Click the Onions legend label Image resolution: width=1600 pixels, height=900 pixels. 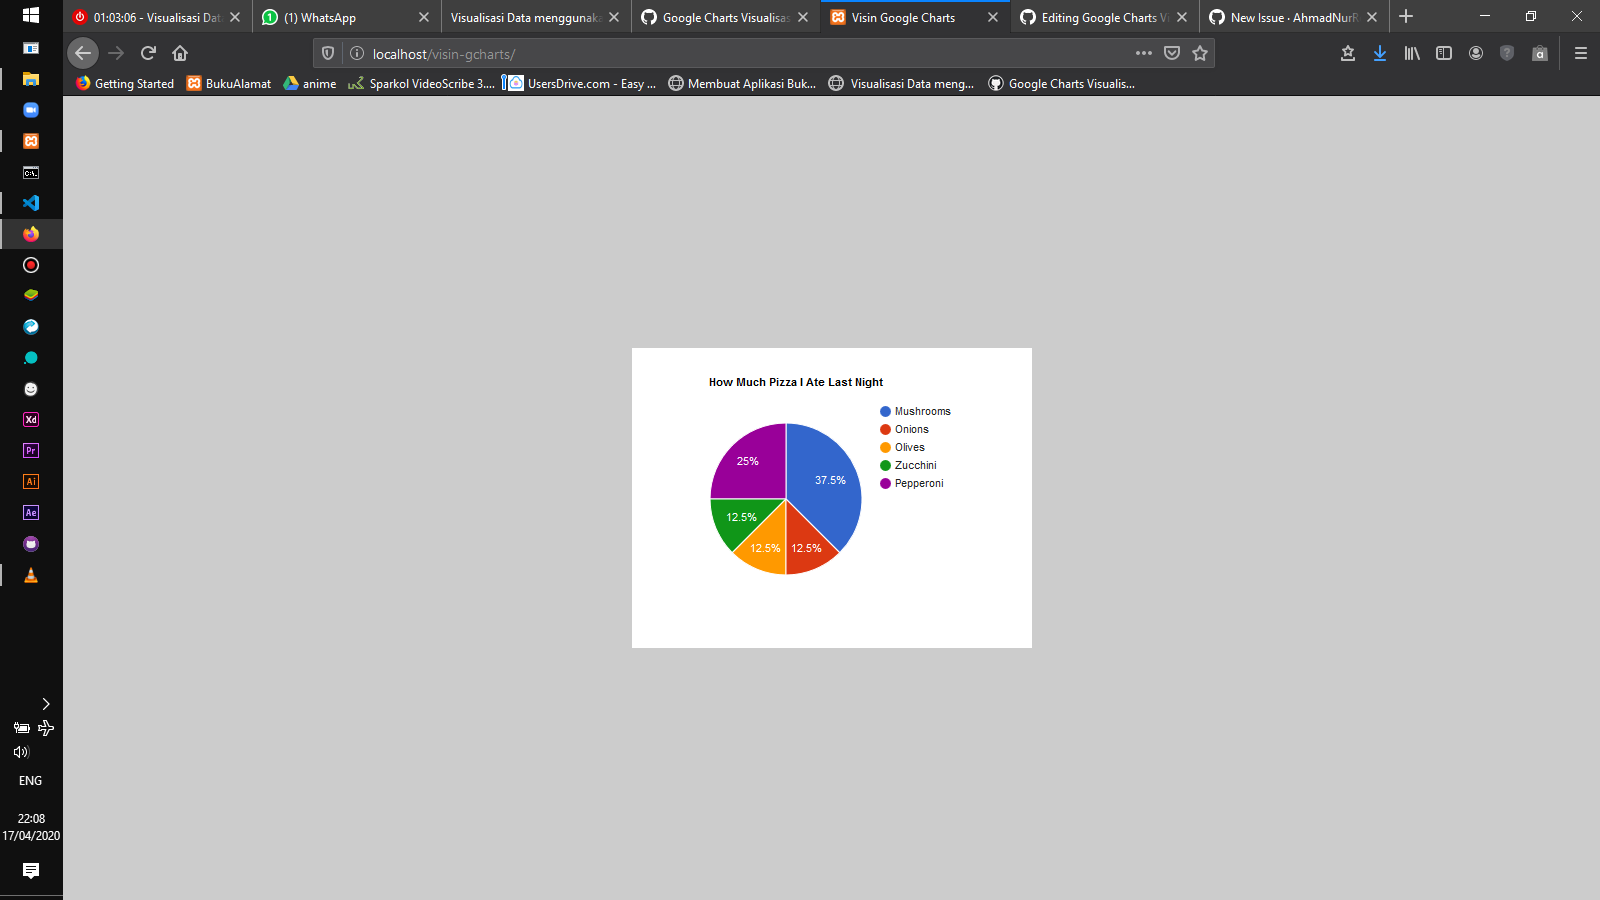pyautogui.click(x=912, y=429)
